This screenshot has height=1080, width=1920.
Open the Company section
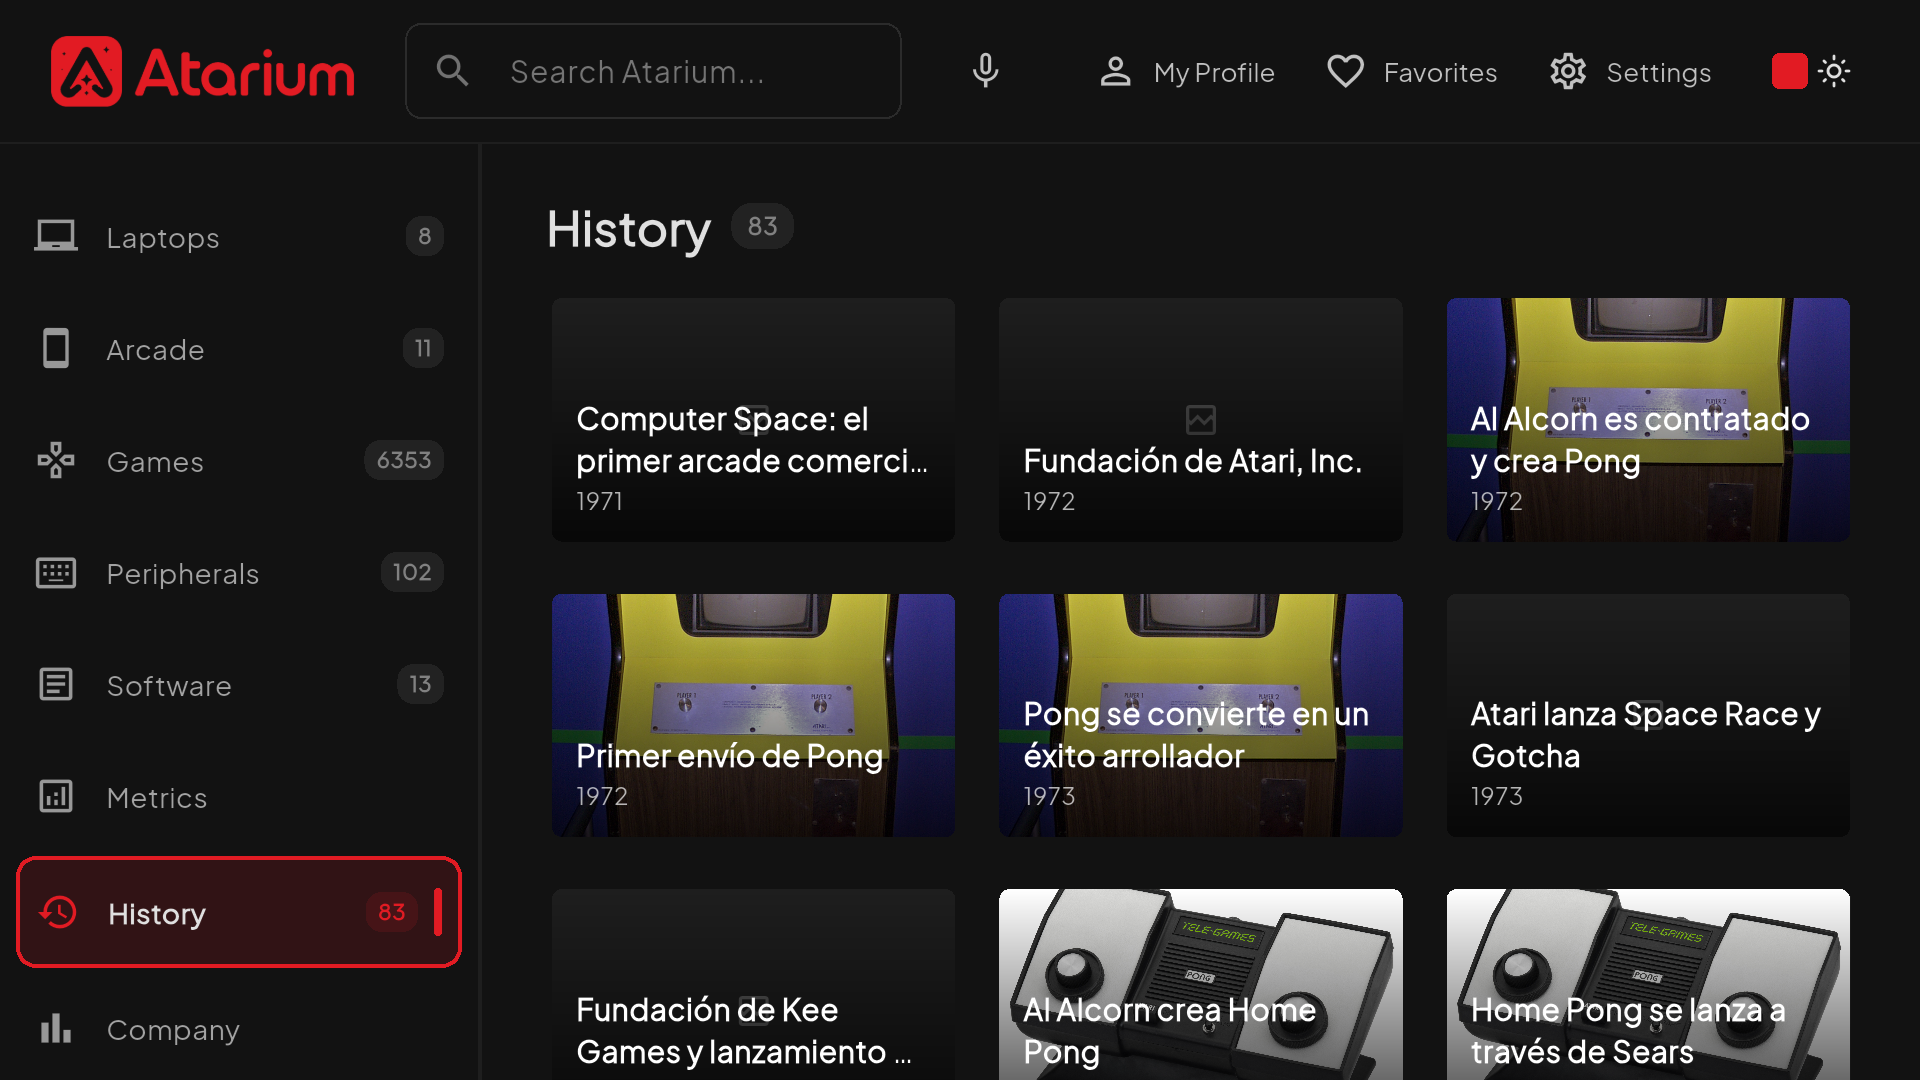[x=239, y=1029]
